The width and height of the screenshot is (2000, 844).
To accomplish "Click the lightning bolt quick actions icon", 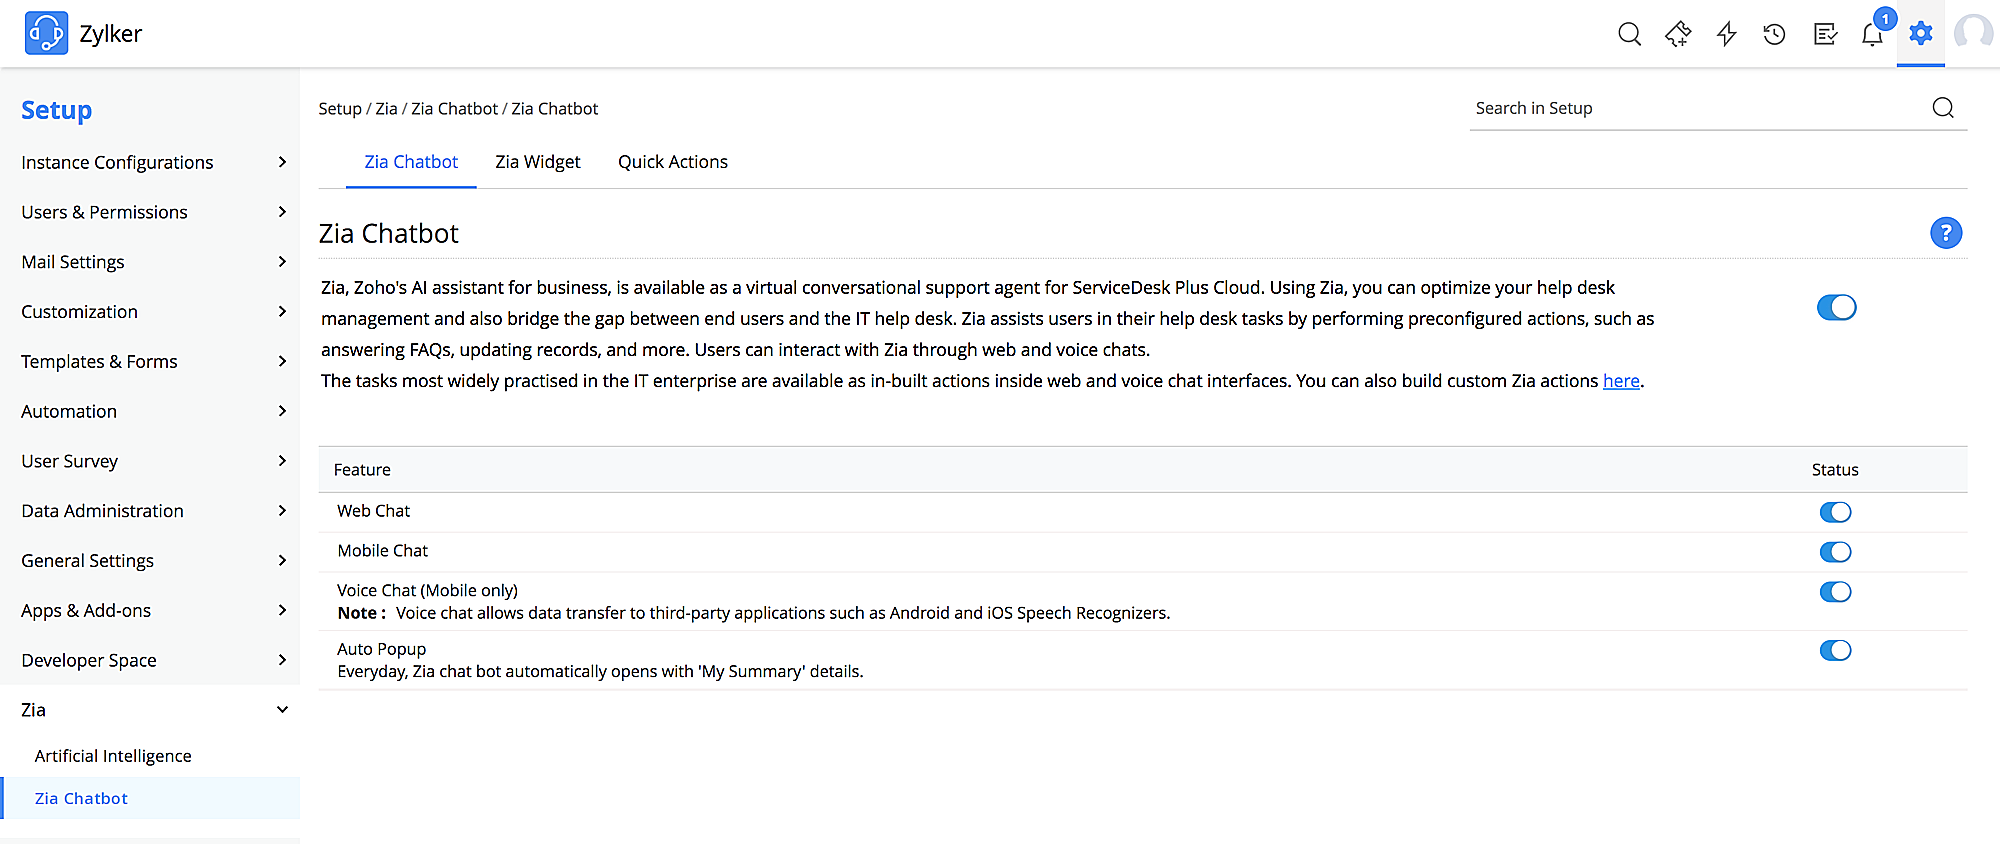I will [x=1726, y=34].
